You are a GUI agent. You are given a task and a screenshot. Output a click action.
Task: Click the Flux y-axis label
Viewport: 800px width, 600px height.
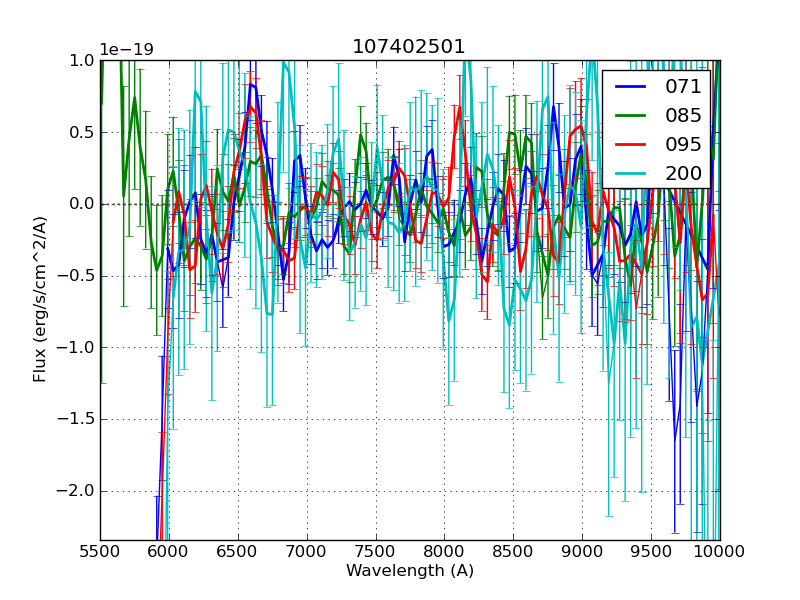(x=40, y=299)
